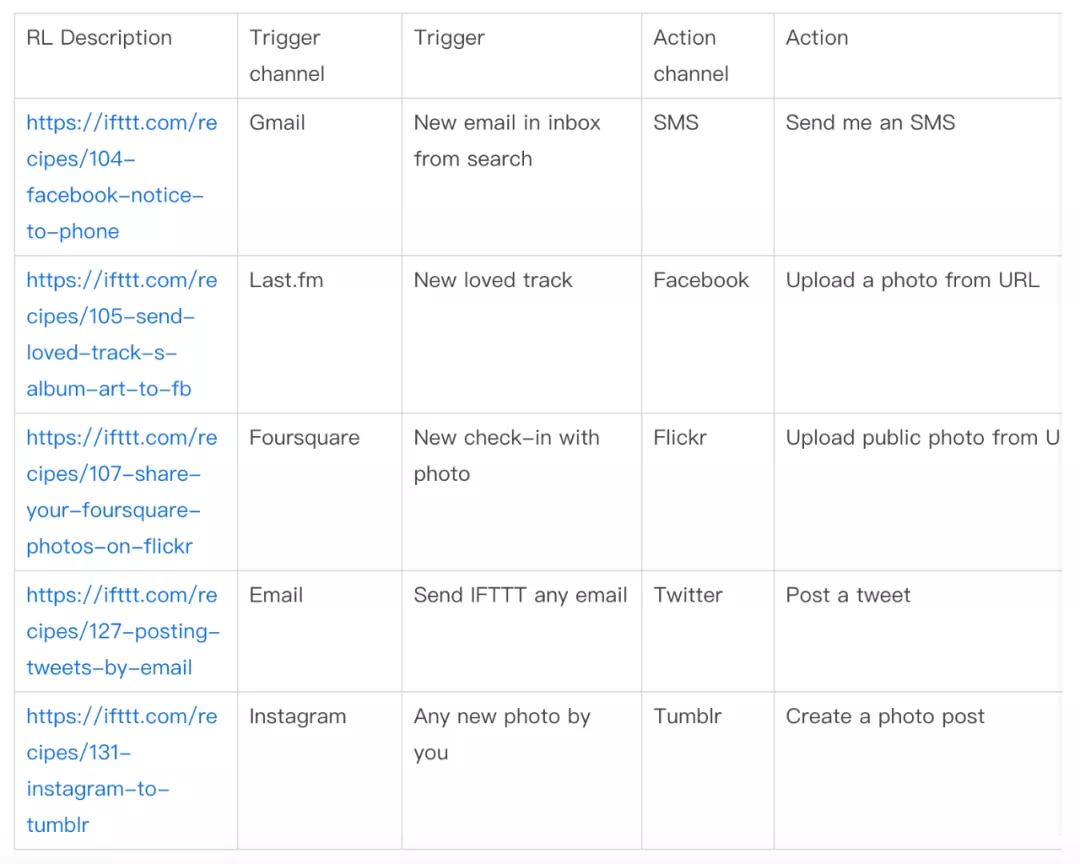Viewport: 1080px width, 864px height.
Task: Select the RL Description column header
Action: point(99,37)
